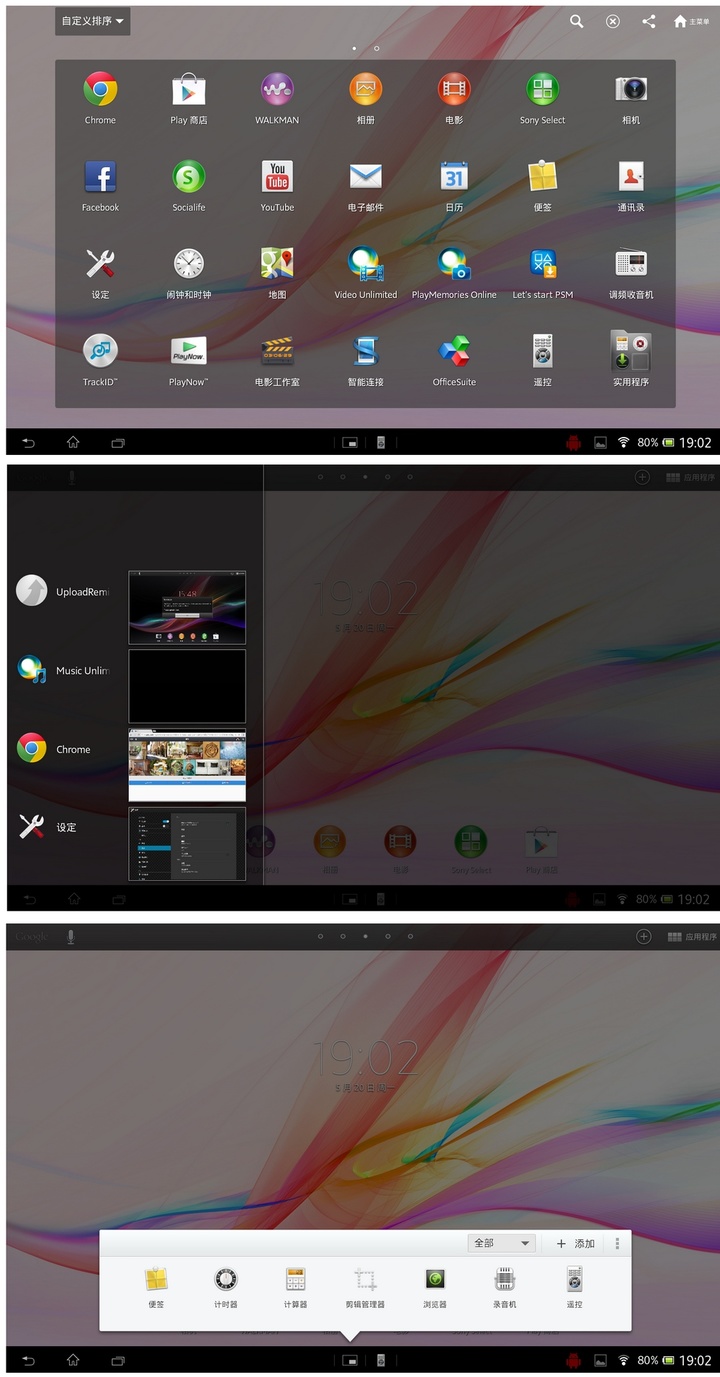Tap the back button below the app drawer
This screenshot has width=720, height=1377.
coord(28,442)
